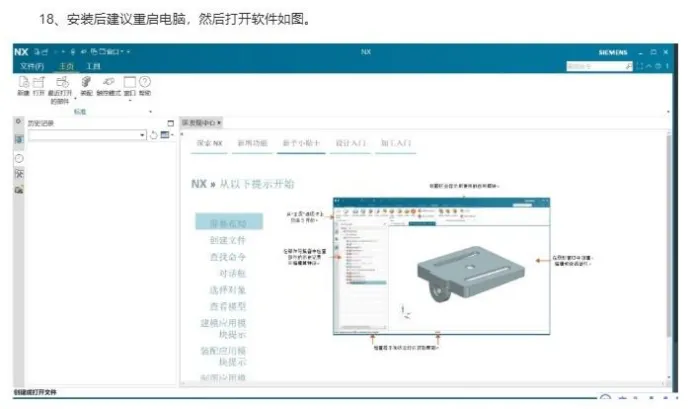
Task: Open the Design basics (设计入门) tab
Action: pos(351,143)
